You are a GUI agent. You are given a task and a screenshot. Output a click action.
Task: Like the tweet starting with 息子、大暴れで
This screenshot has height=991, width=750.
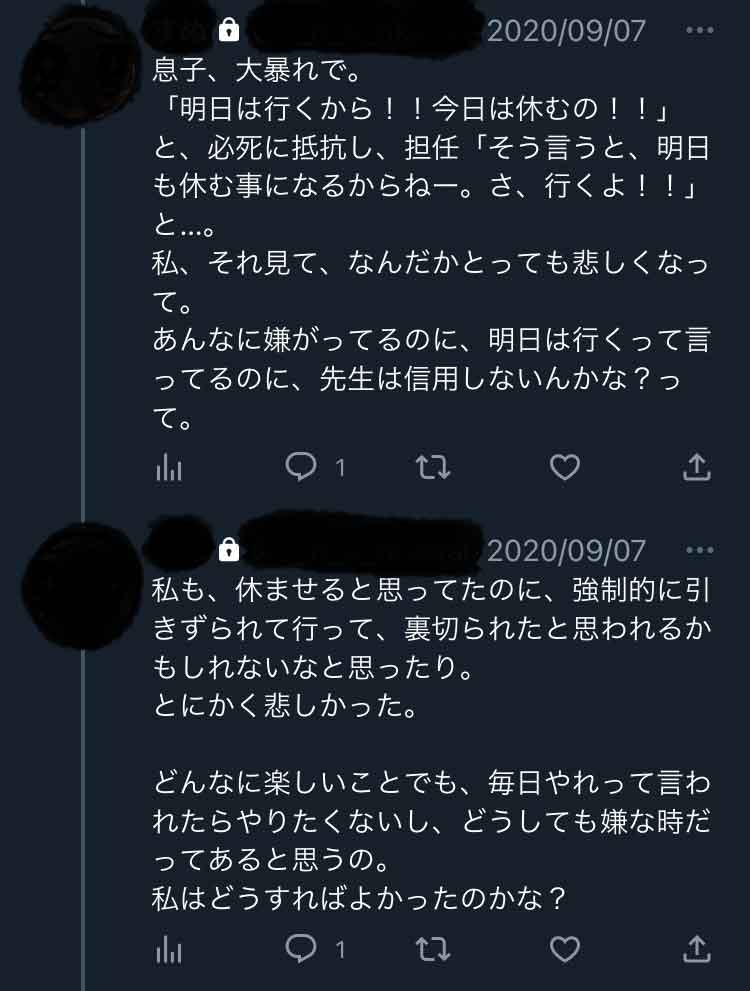tap(565, 467)
